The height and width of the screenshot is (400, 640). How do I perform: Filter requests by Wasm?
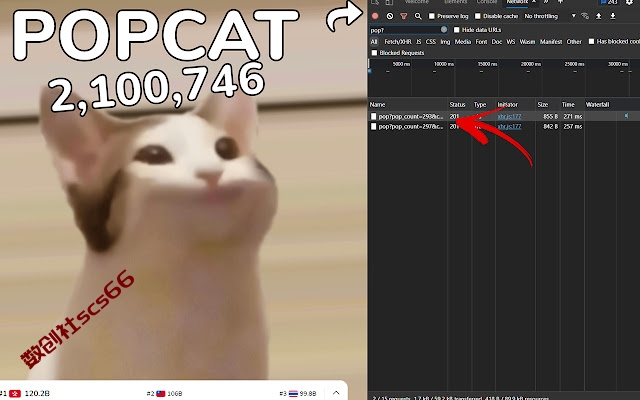(x=527, y=42)
